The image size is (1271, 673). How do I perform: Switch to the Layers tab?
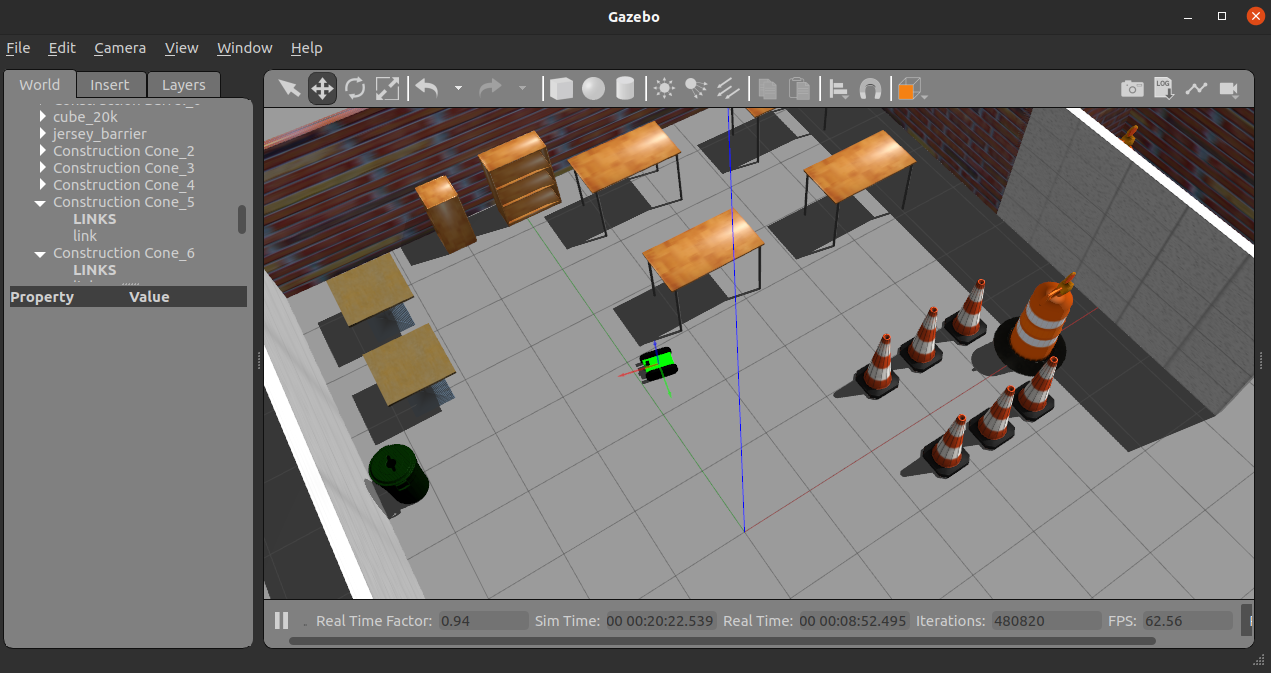(184, 85)
